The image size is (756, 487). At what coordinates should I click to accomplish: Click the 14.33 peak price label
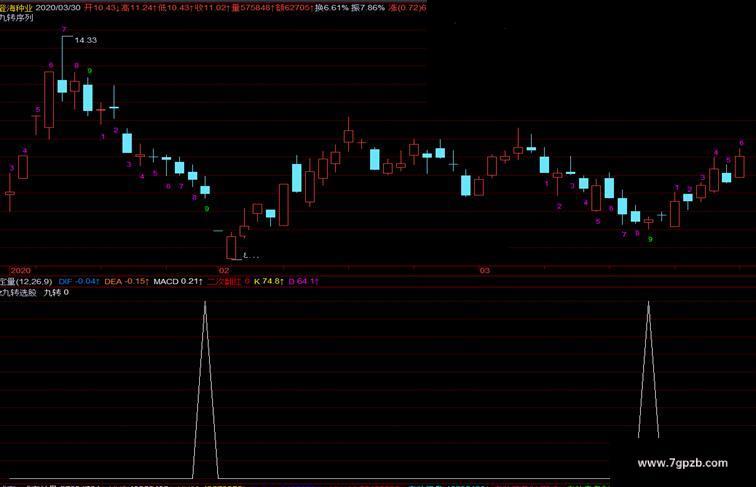[86, 40]
